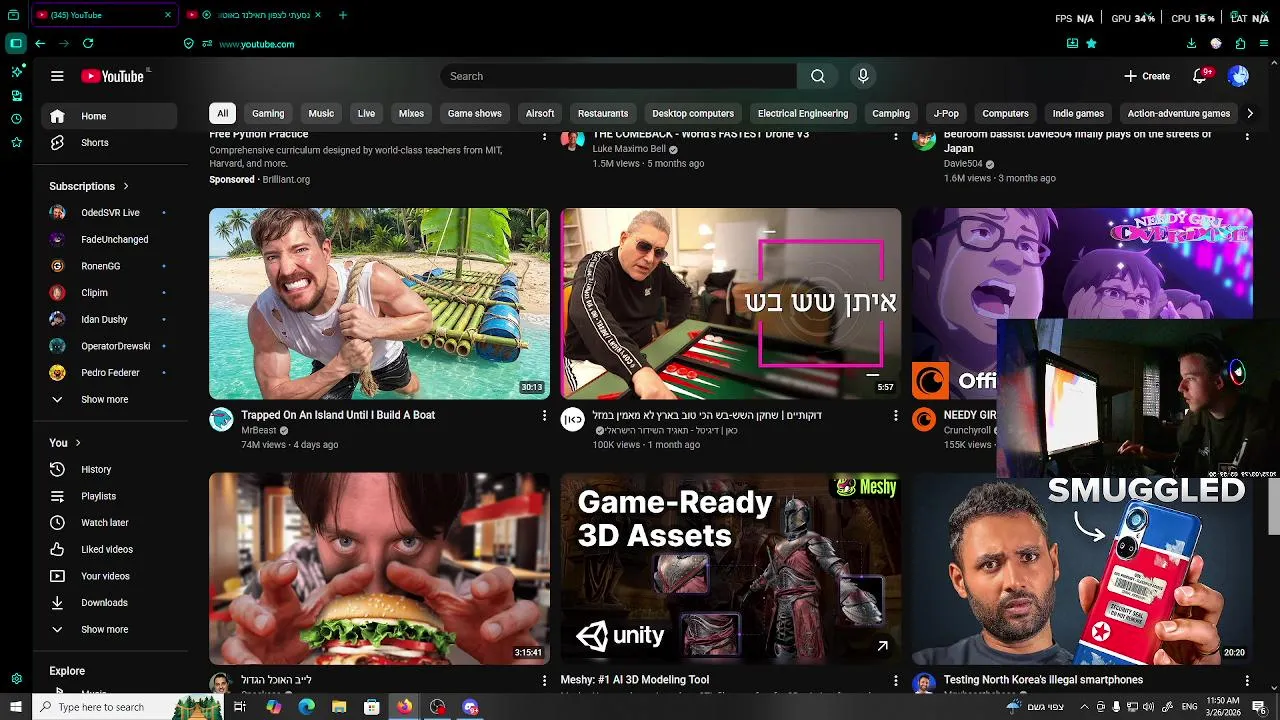Open the backgammon video thumbnail
This screenshot has height=720, width=1280.
[731, 304]
